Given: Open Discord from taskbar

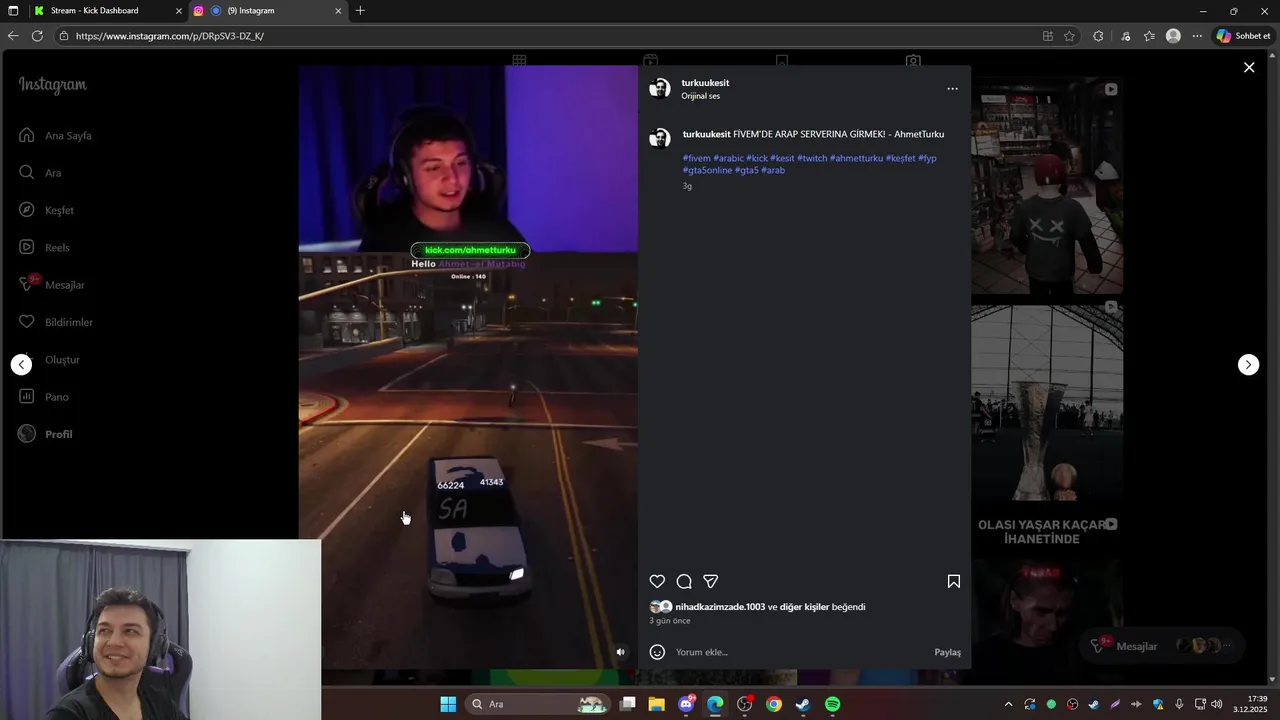Looking at the screenshot, I should coord(686,704).
